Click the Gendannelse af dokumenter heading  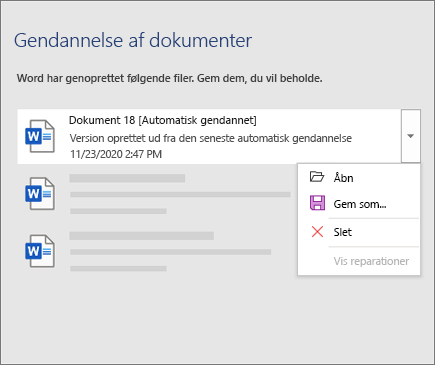133,41
